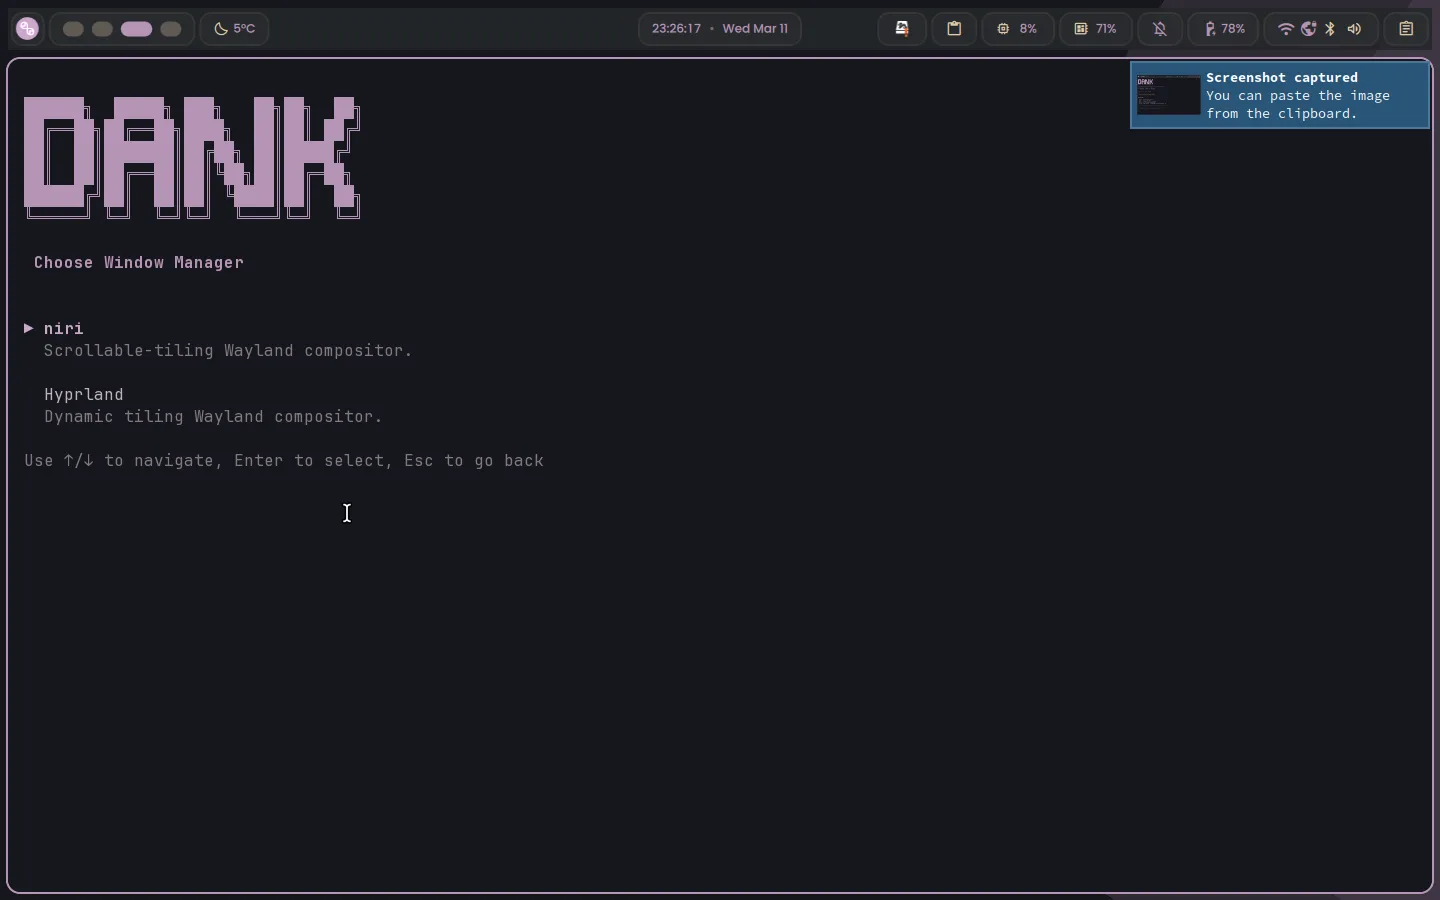This screenshot has width=1440, height=900.
Task: Open the notes icon at the far right
Action: coord(1407,29)
